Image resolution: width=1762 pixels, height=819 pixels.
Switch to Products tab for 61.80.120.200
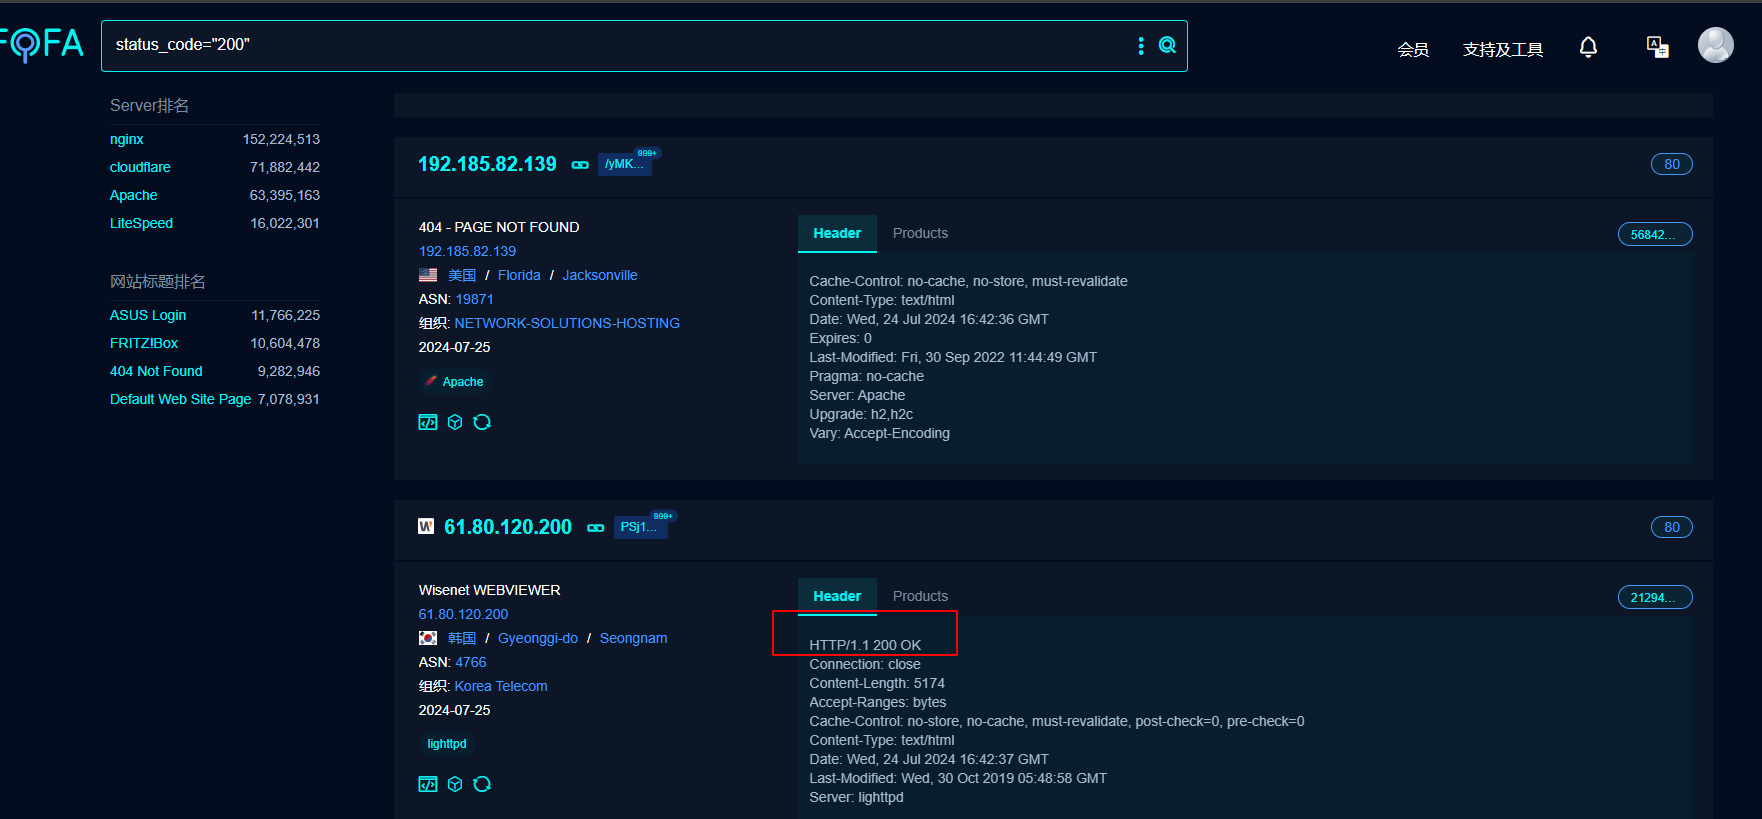(920, 596)
